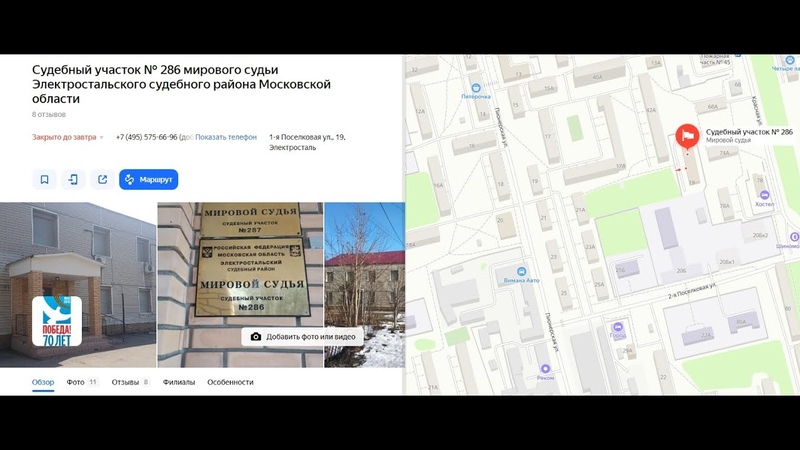Click building 22А on the map
The image size is (800, 450).
pyautogui.click(x=706, y=335)
